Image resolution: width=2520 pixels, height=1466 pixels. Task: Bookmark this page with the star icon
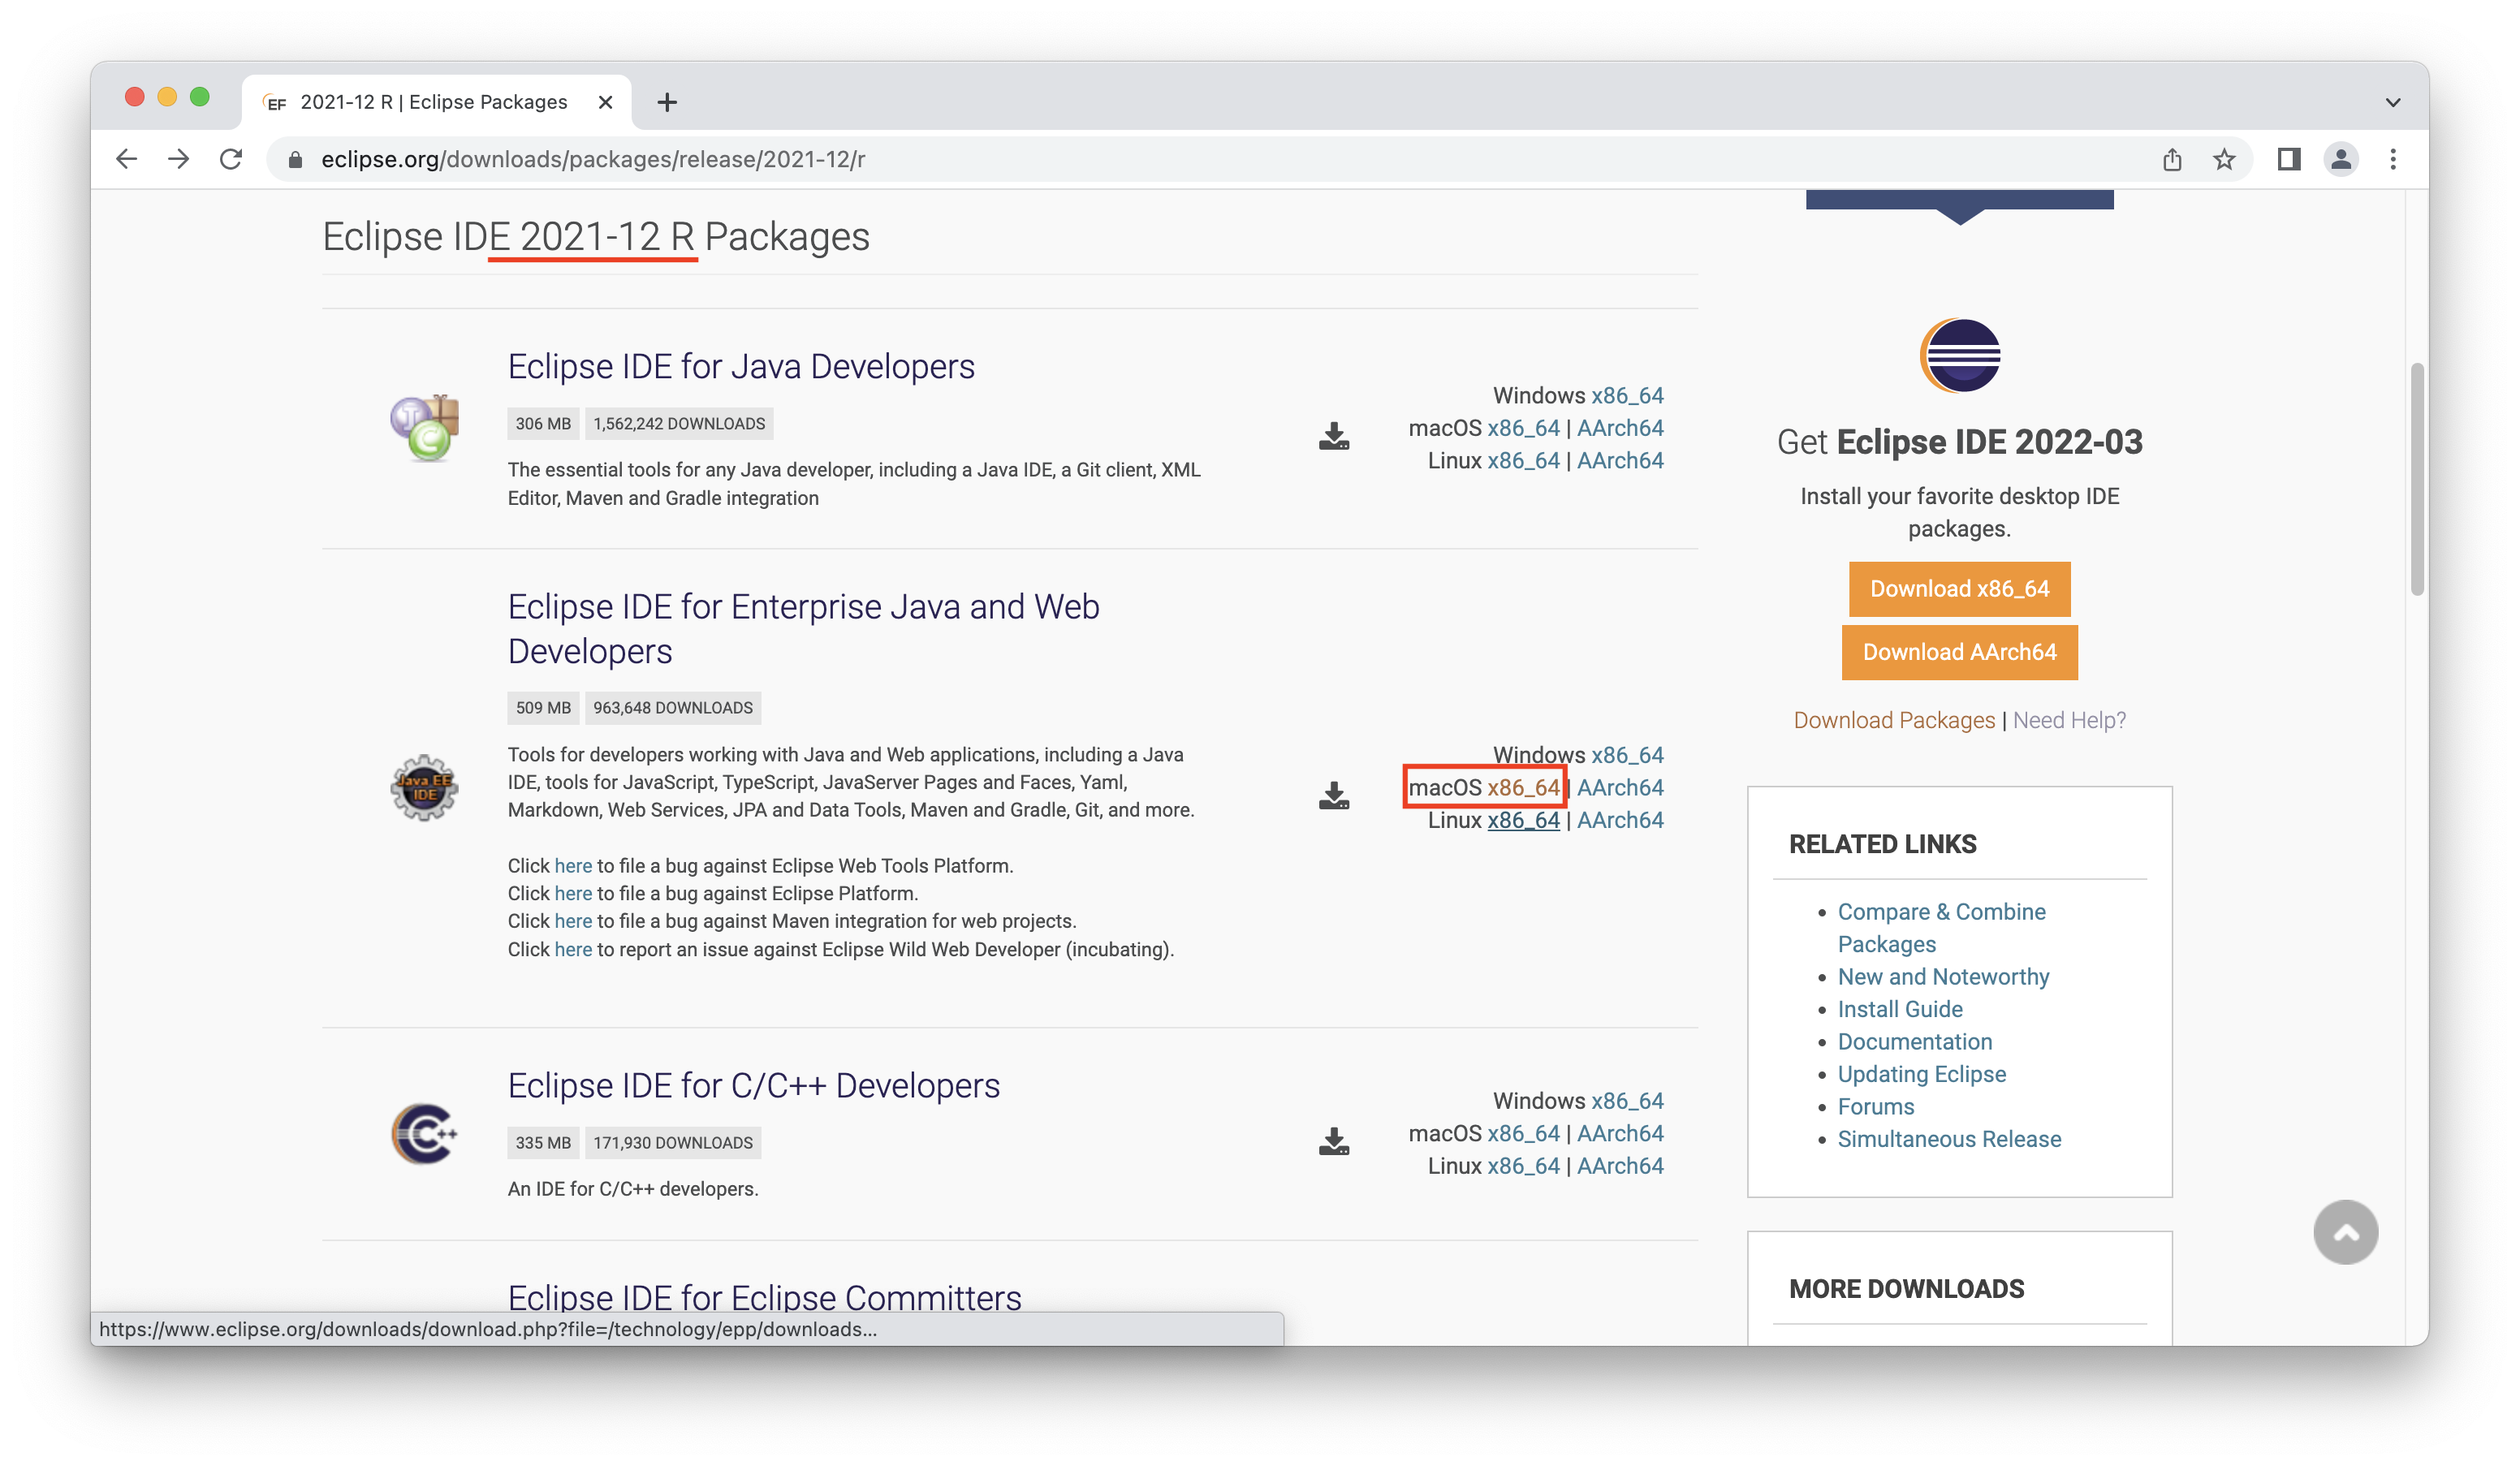click(2223, 159)
